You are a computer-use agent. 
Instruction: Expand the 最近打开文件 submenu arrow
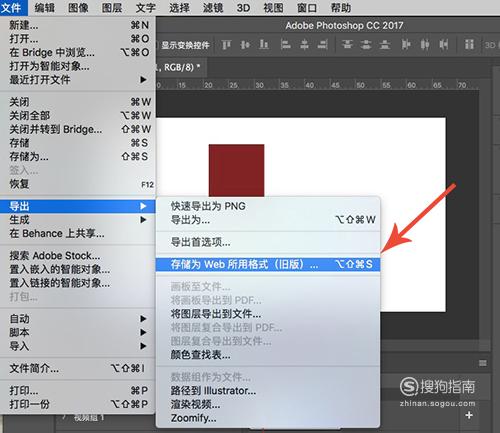coord(143,80)
